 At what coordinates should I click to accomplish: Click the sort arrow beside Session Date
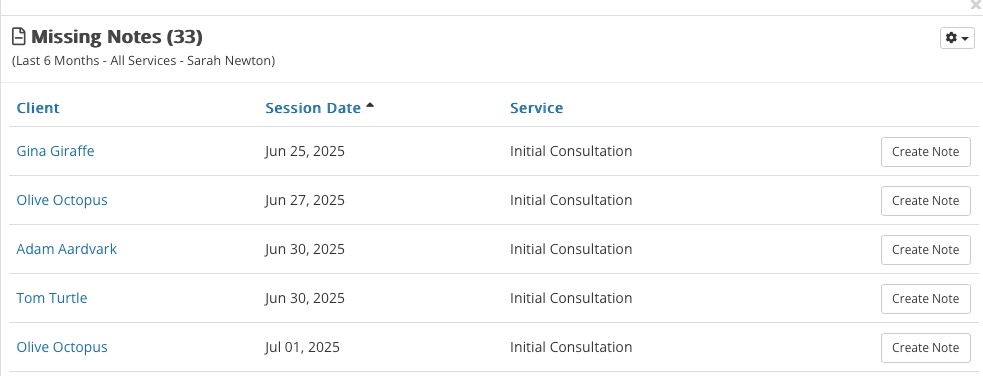370,105
